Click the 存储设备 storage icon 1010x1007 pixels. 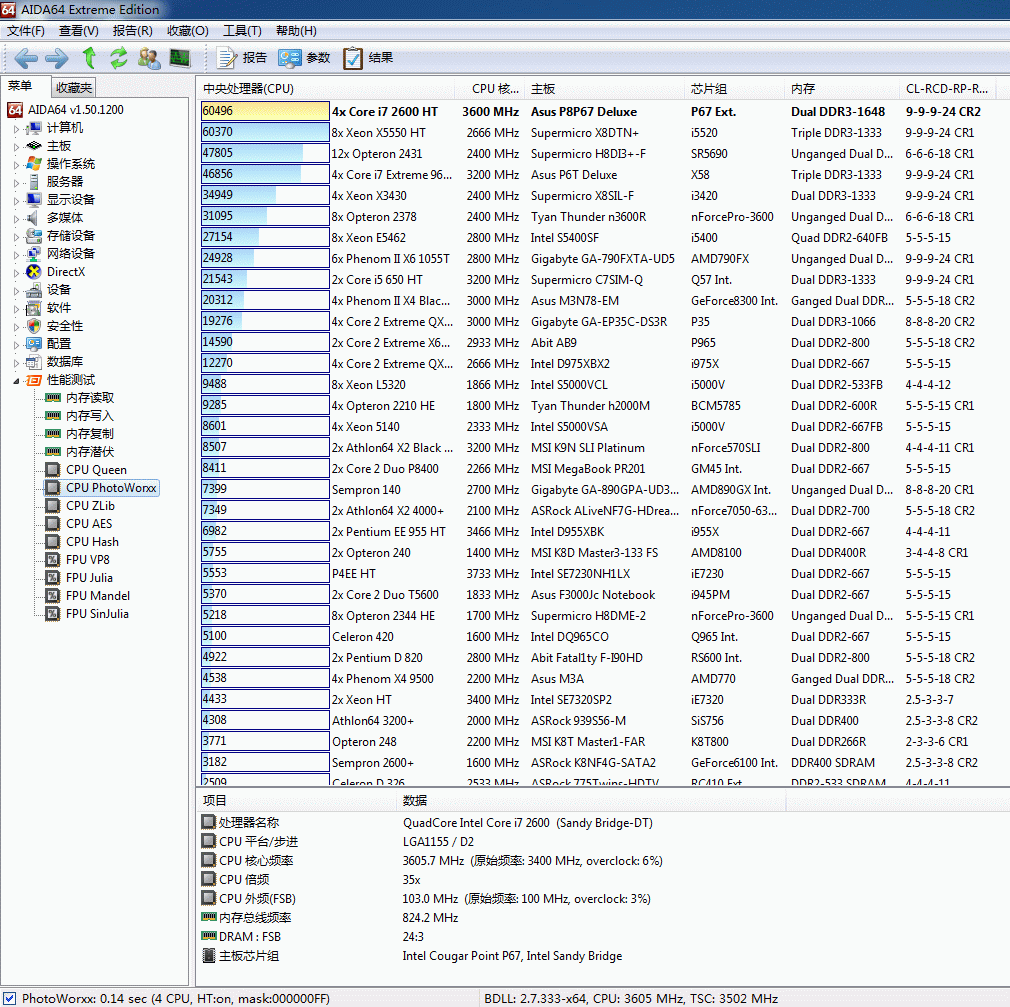(34, 236)
